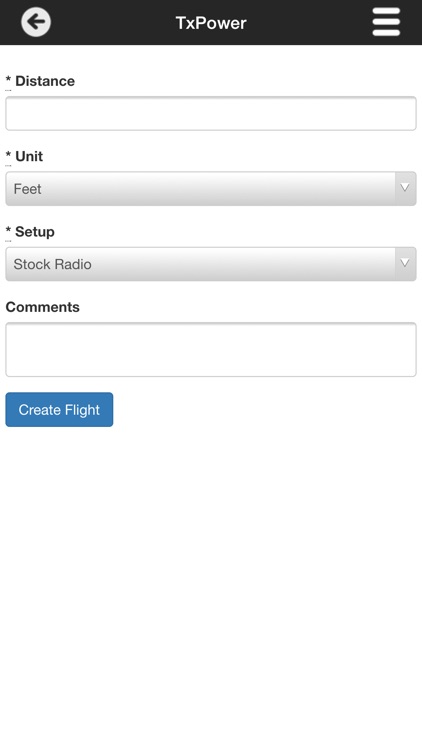Click the required asterisk beside Unit

(x=8, y=155)
